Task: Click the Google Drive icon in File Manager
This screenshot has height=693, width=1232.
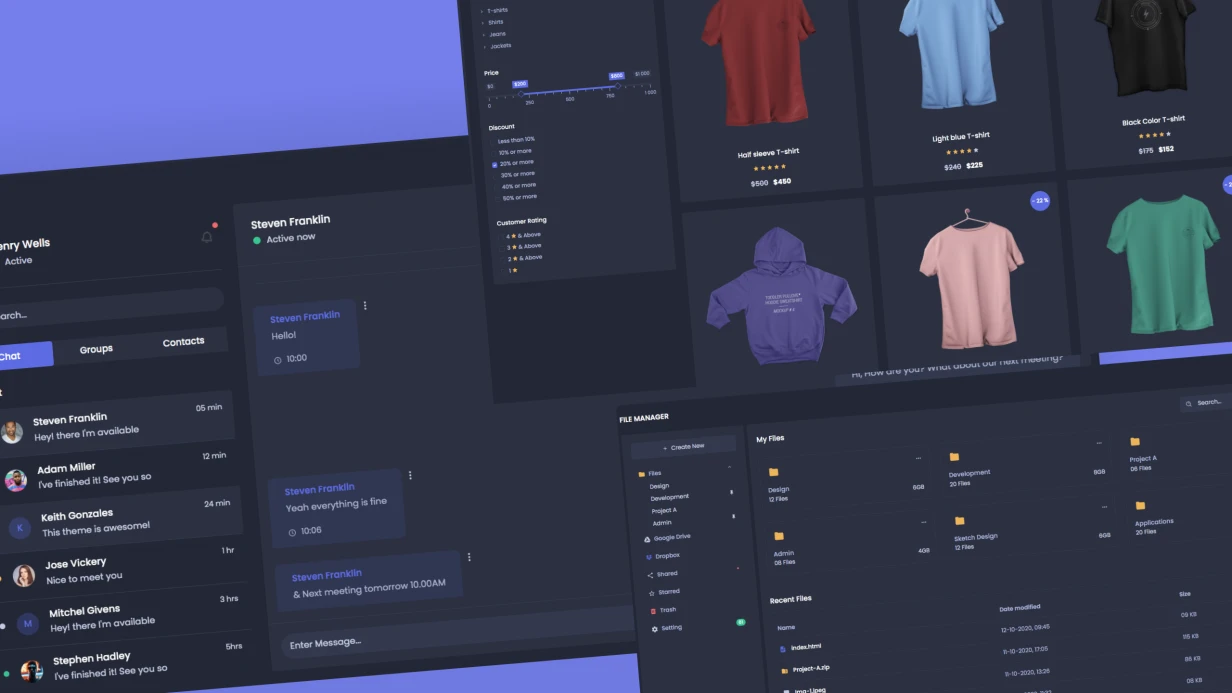Action: 647,539
